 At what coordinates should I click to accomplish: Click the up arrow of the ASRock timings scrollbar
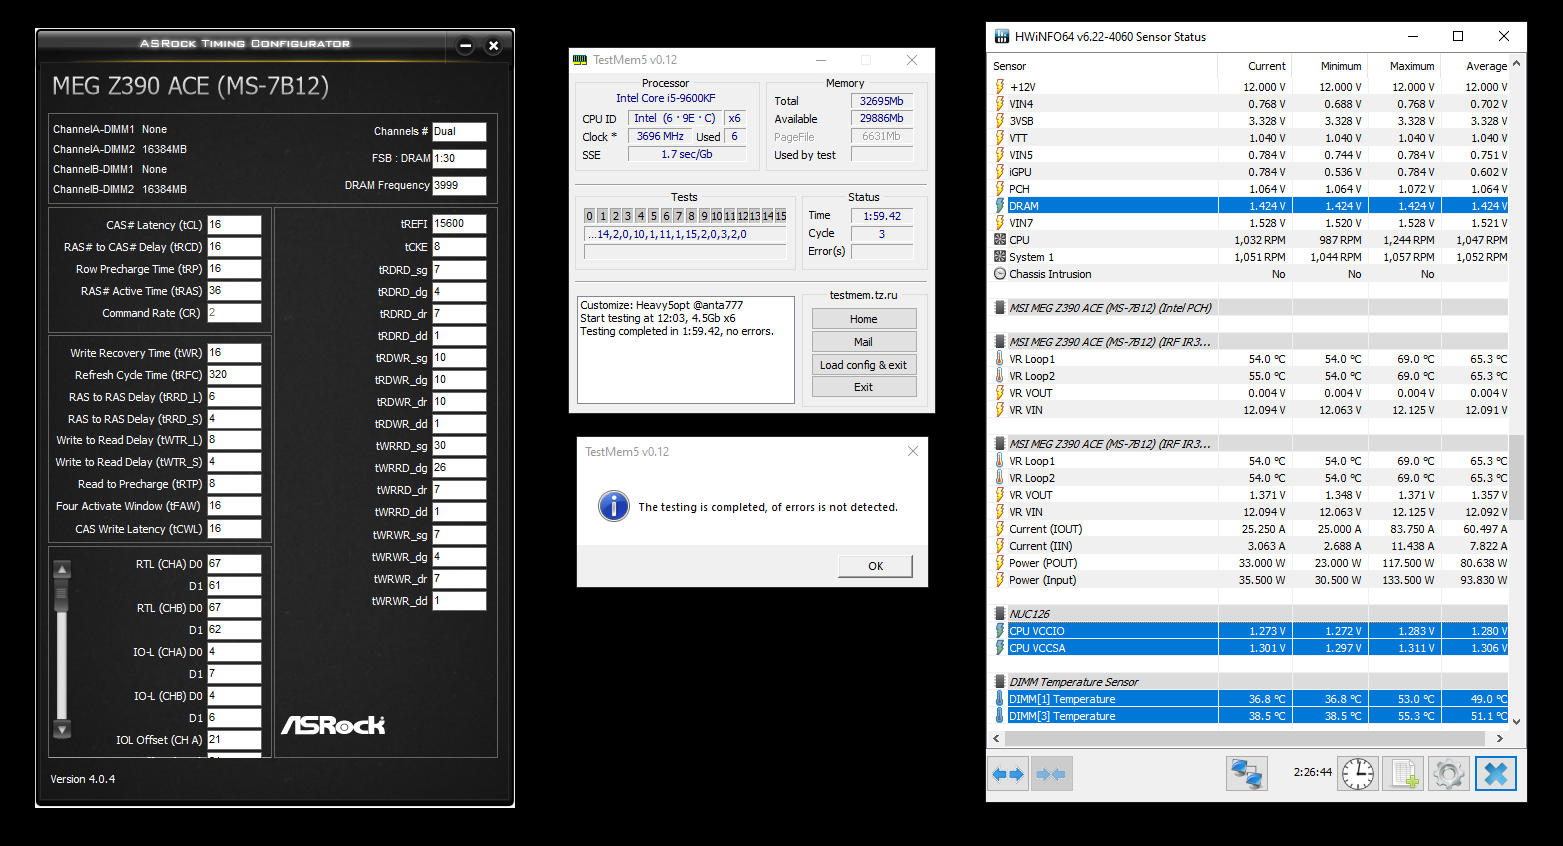tap(62, 570)
